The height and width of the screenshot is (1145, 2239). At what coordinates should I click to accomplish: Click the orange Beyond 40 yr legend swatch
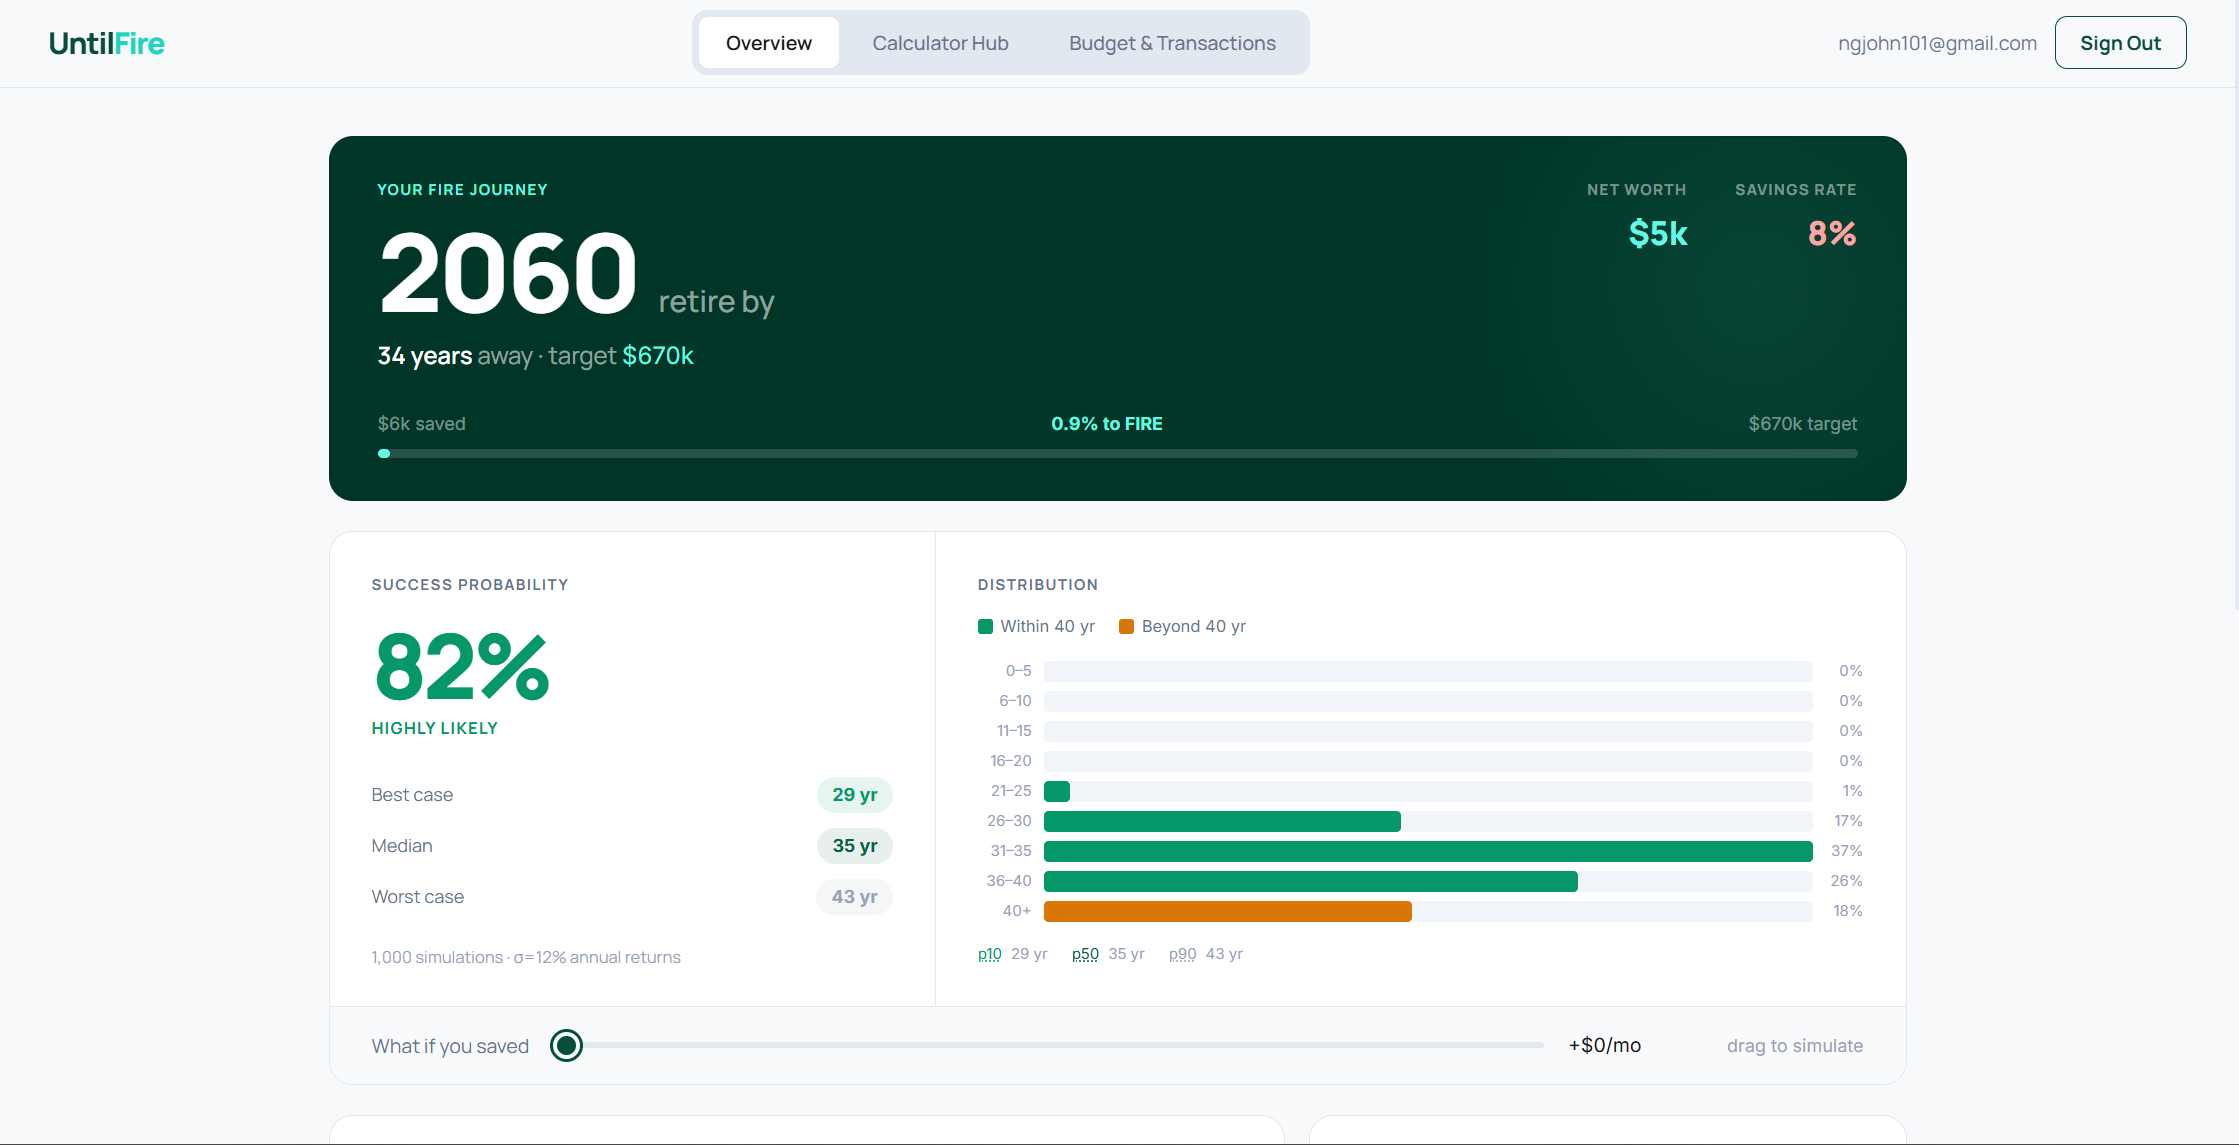coord(1126,627)
